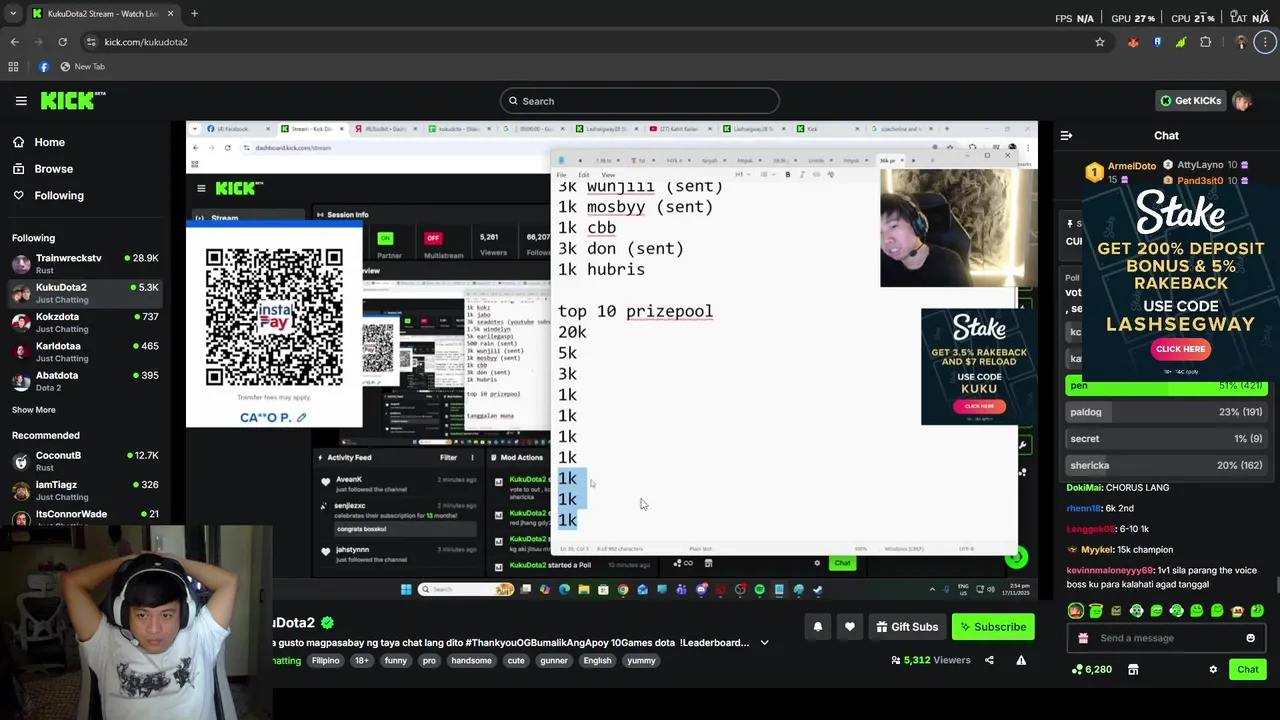Screen dimensions: 1280x720
Task: Open a new browser tab
Action: pyautogui.click(x=194, y=14)
